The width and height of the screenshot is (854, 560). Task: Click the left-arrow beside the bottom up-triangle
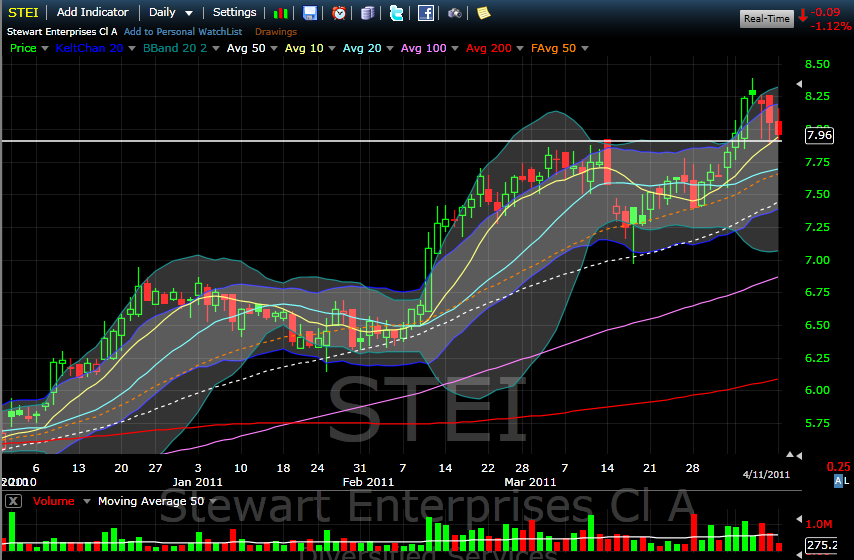pos(799,455)
